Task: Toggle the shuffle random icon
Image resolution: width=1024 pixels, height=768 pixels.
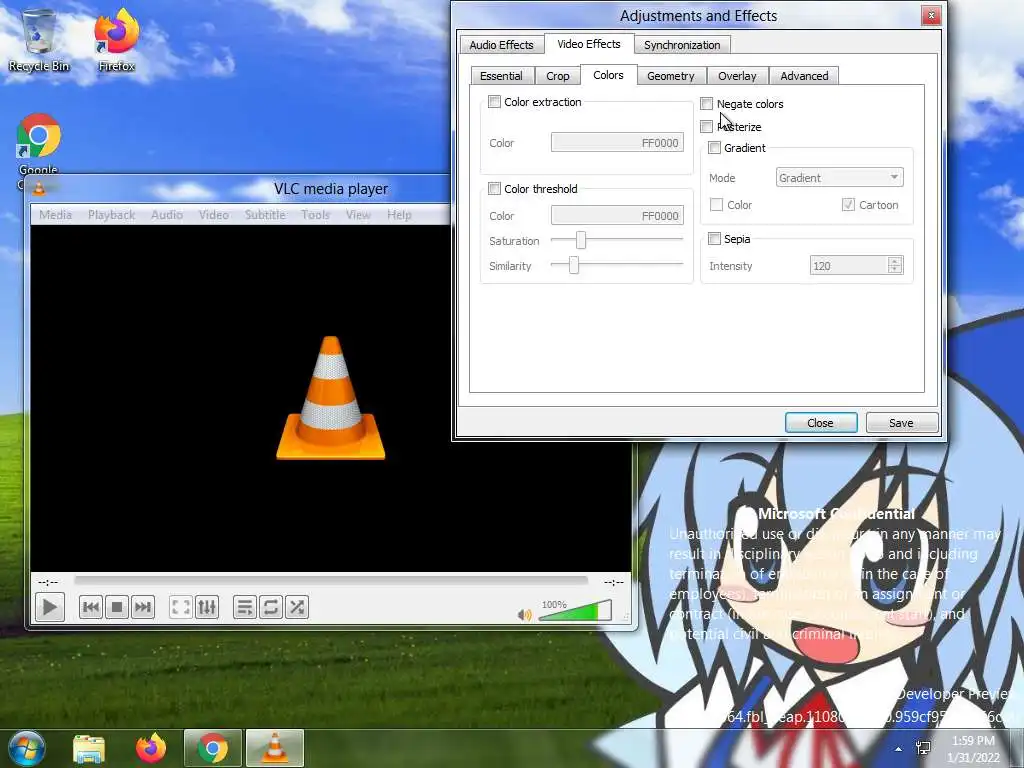Action: pyautogui.click(x=296, y=607)
